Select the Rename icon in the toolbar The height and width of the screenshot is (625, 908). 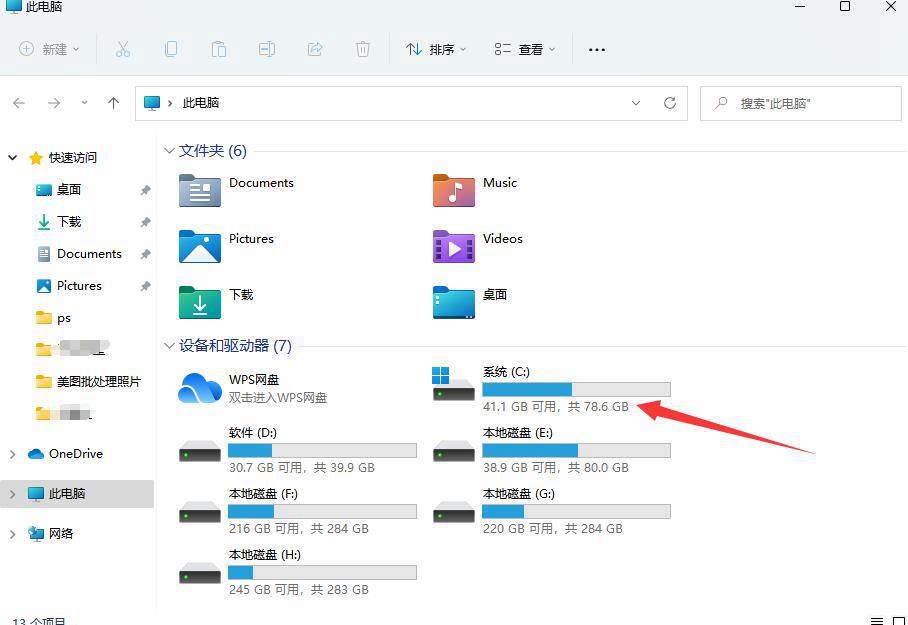pos(266,48)
